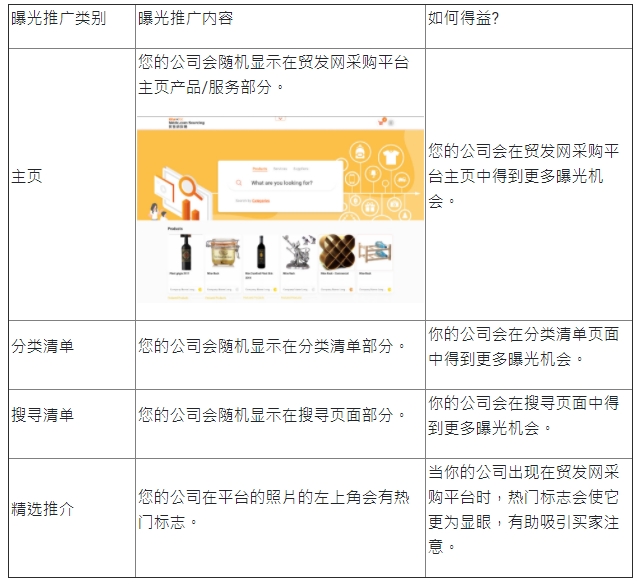
Task: Click the gift box icon in banner graphic
Action: [370, 207]
